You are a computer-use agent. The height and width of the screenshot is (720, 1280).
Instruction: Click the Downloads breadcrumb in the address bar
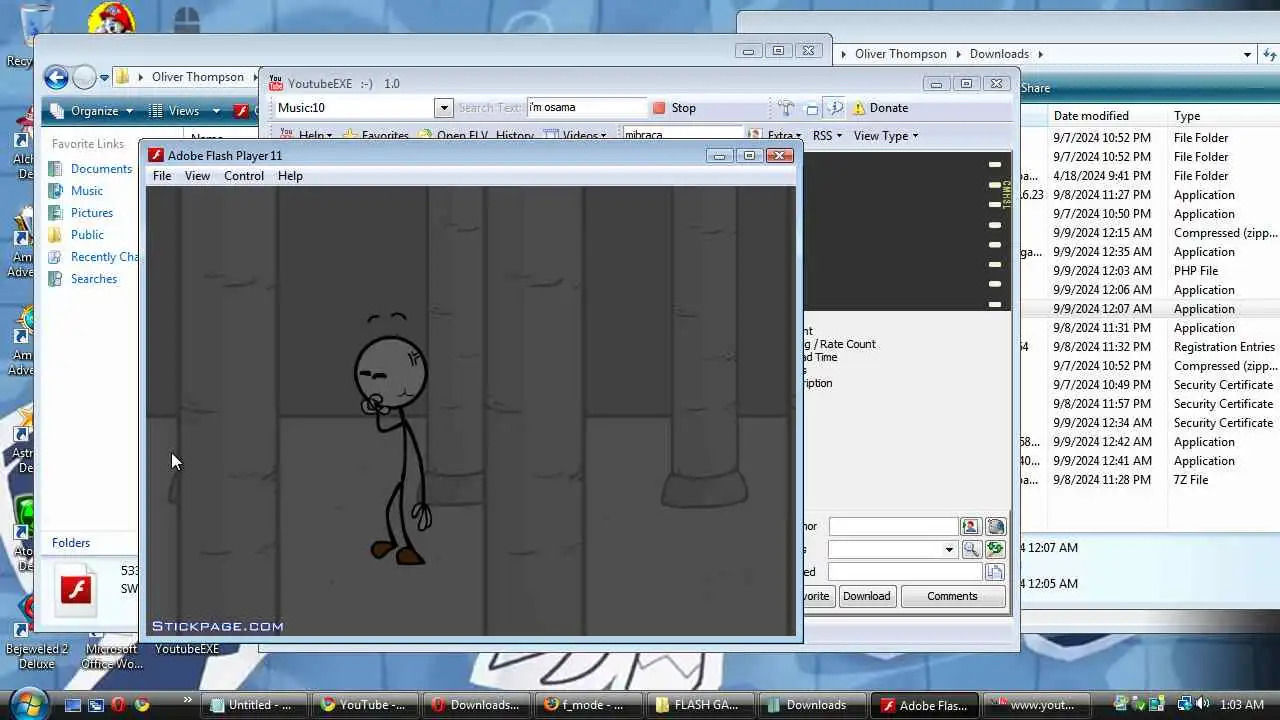pos(999,54)
